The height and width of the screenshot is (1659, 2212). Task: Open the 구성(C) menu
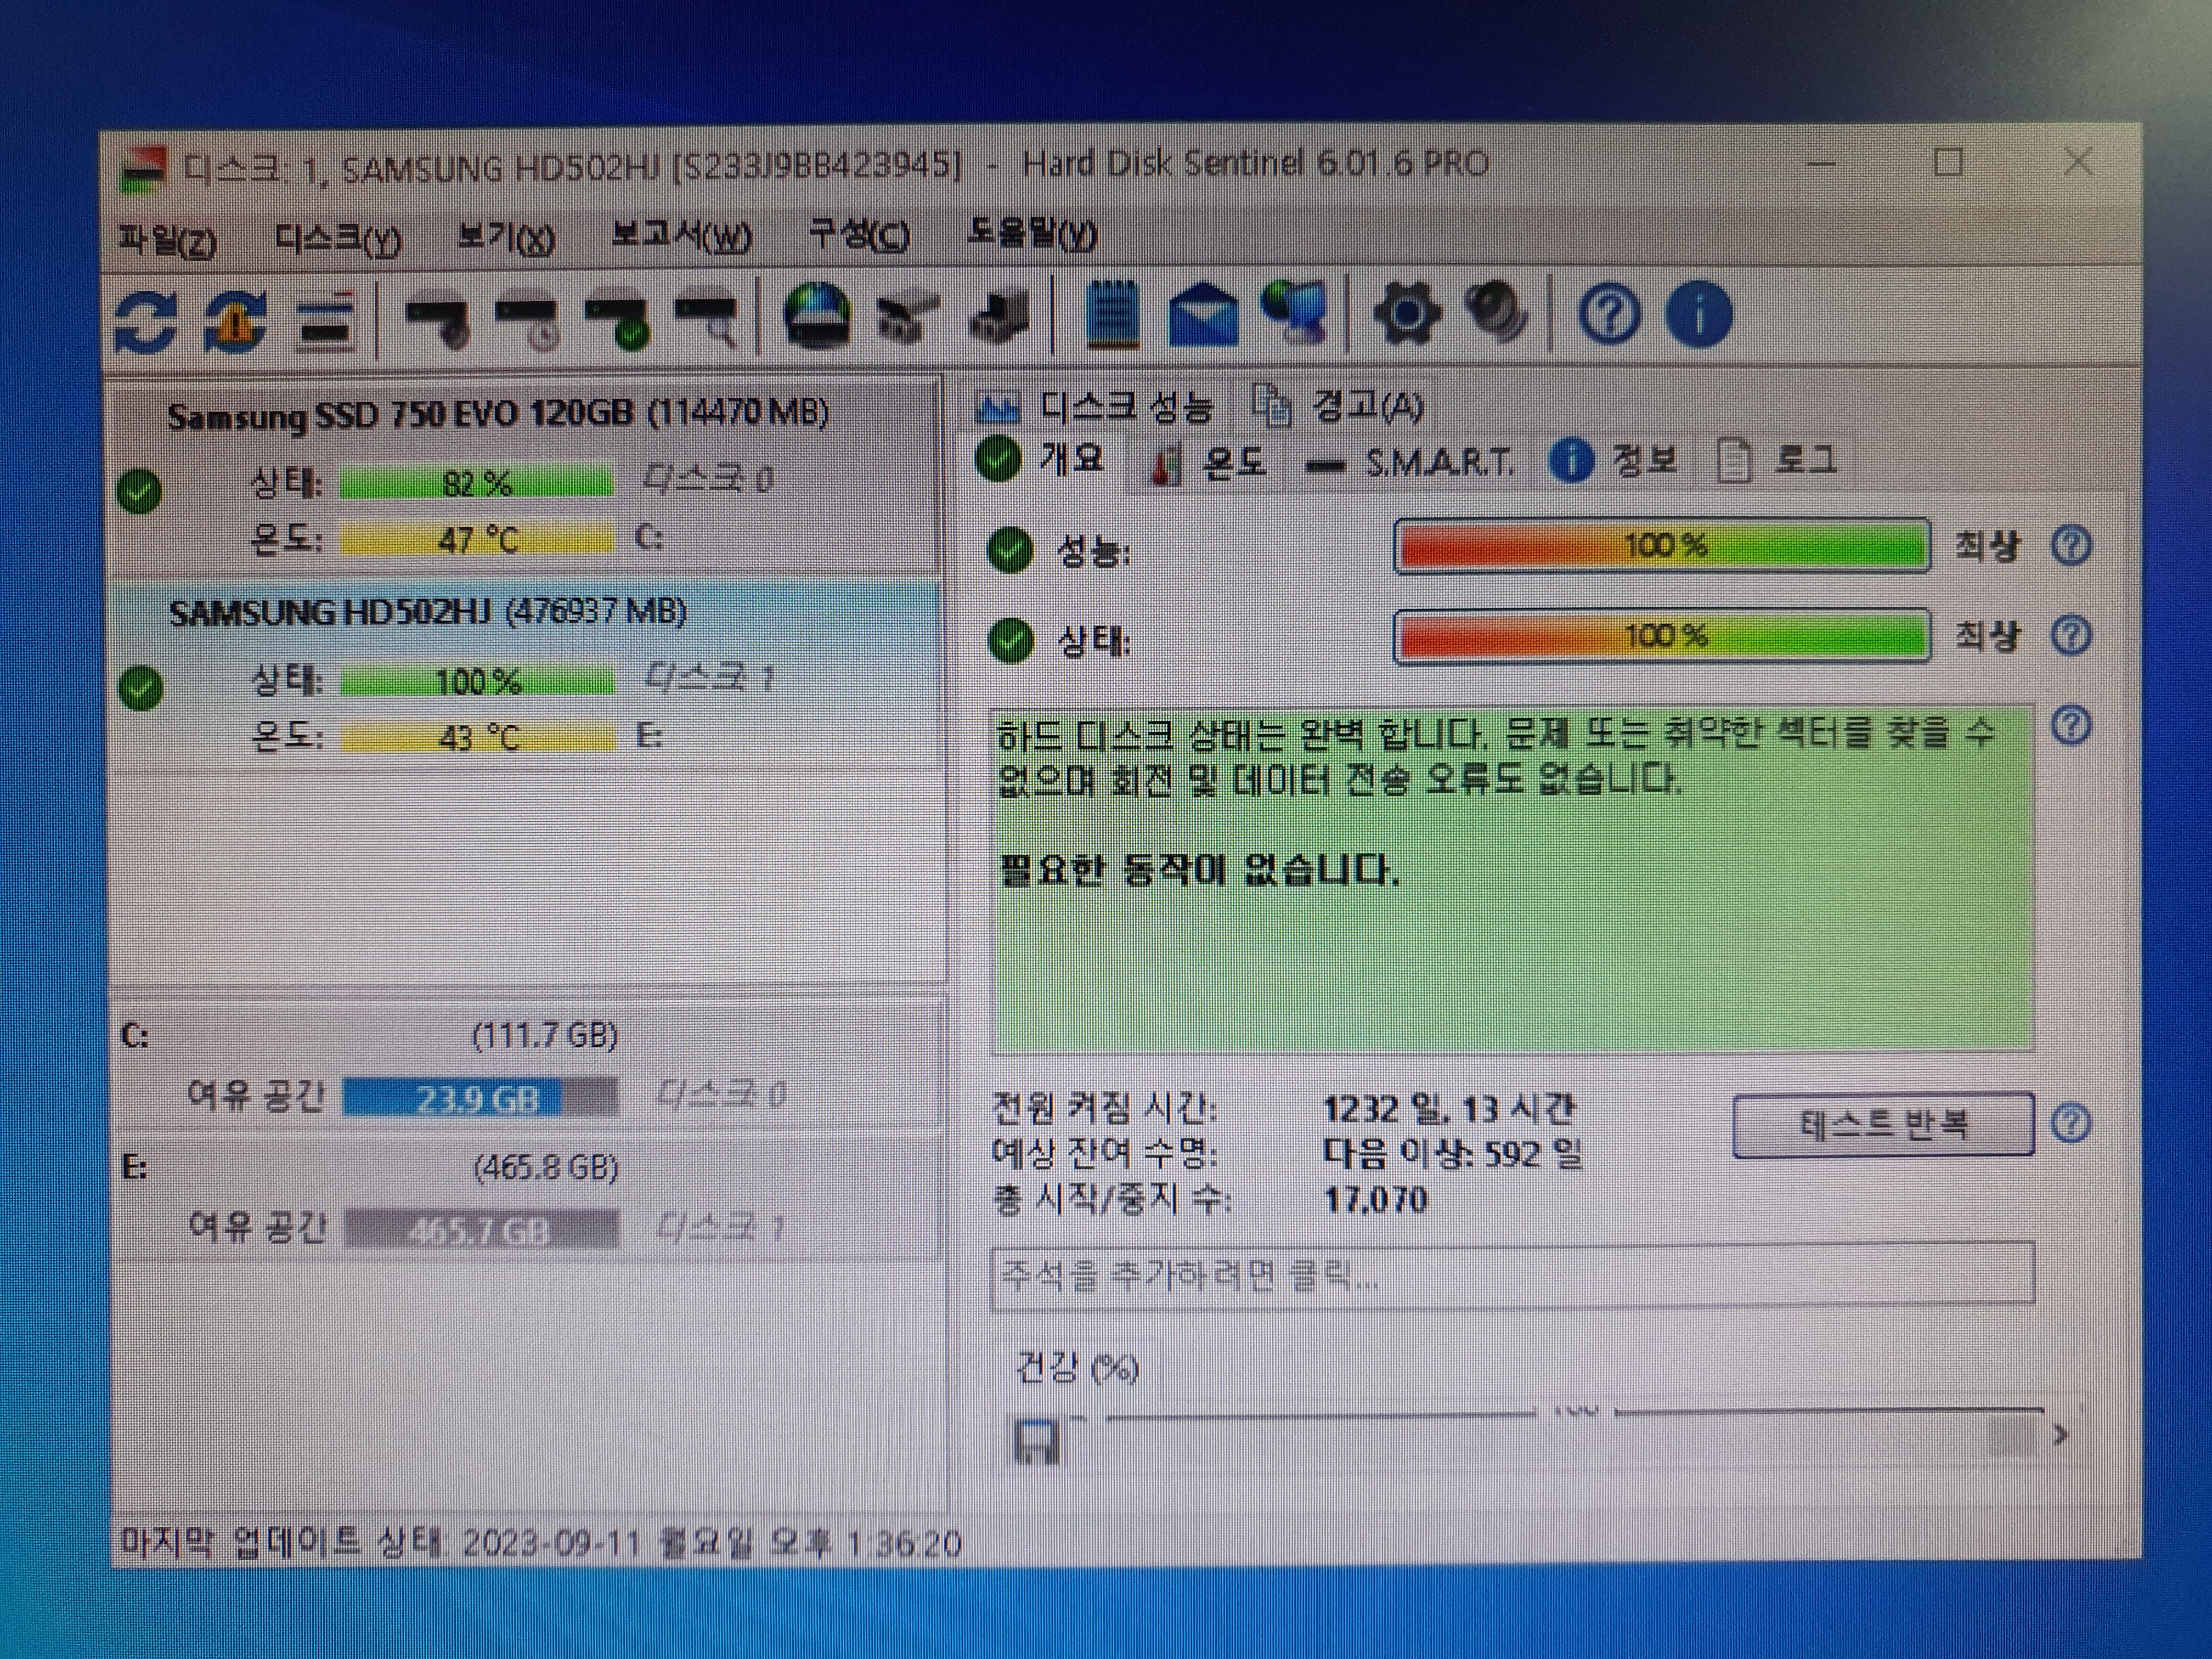point(859,236)
